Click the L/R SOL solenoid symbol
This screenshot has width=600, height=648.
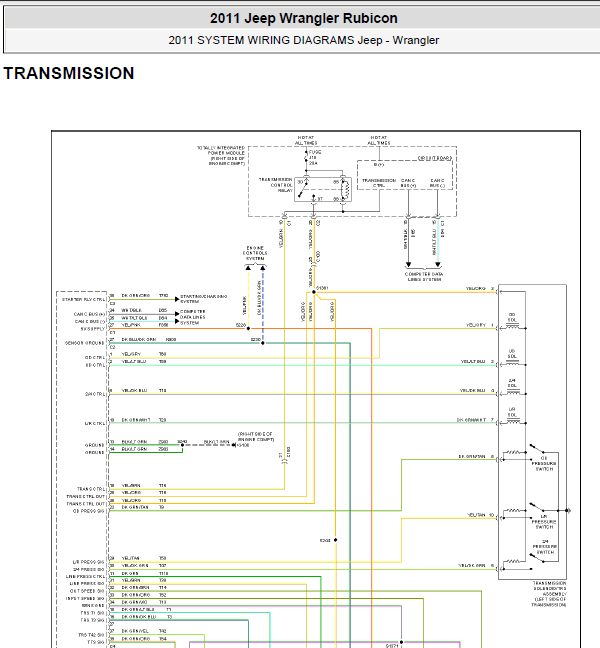click(513, 422)
